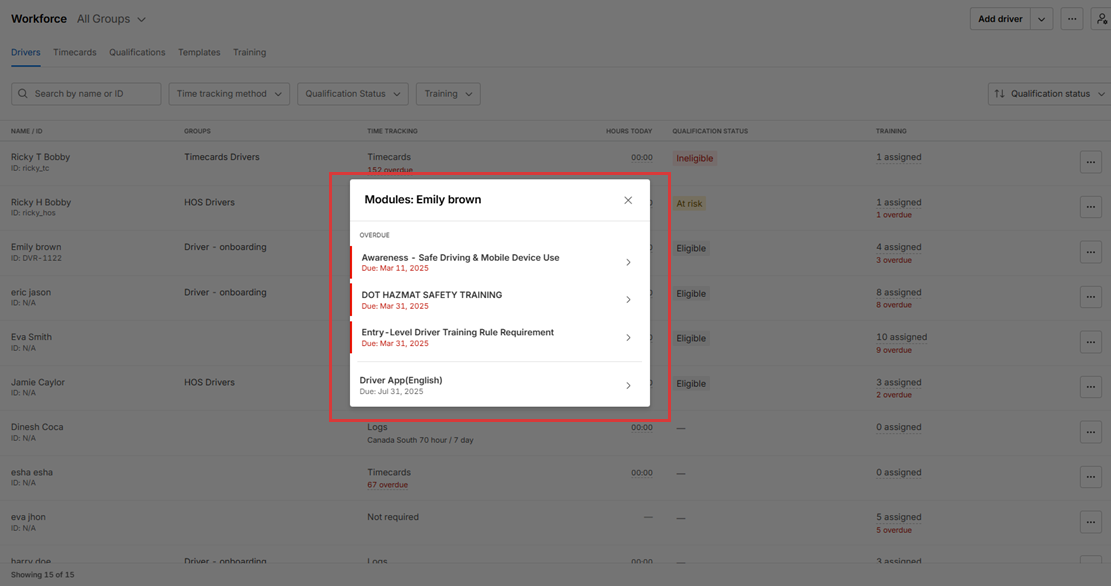Switch to the Qualifications tab
This screenshot has height=586, width=1111.
(137, 52)
